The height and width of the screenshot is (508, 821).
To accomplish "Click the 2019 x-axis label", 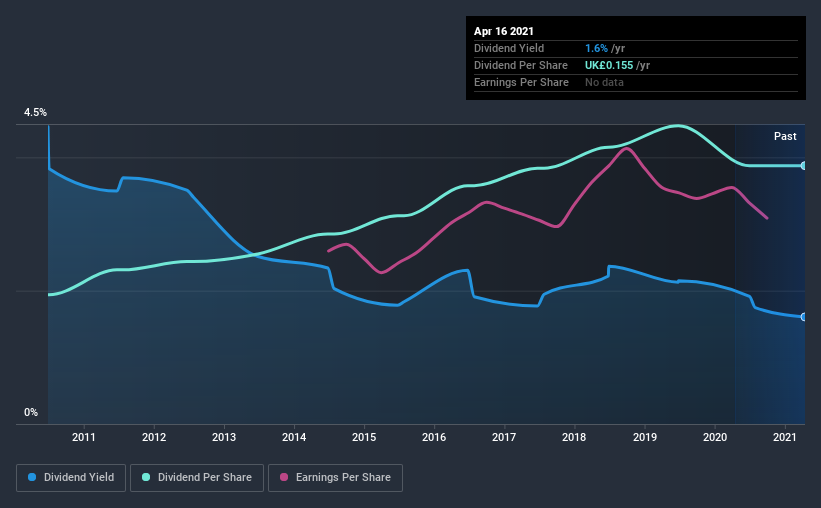I will (645, 437).
